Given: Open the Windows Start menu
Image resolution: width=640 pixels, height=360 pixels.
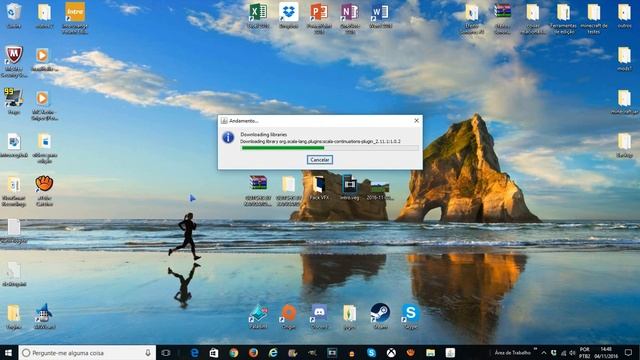Looking at the screenshot, I should [8, 353].
